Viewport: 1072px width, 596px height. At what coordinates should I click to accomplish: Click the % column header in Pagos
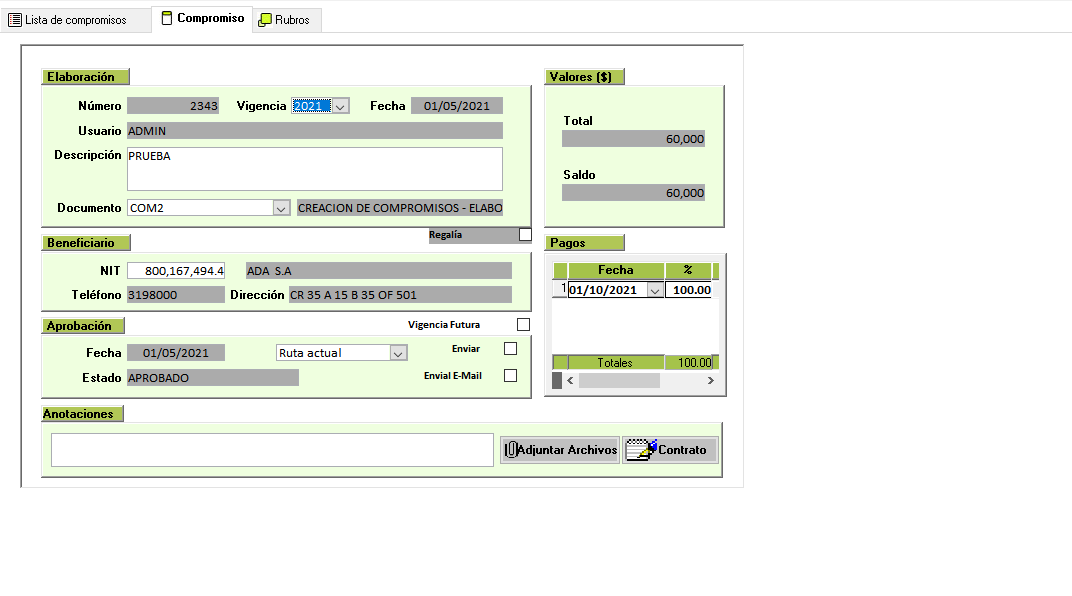click(688, 270)
